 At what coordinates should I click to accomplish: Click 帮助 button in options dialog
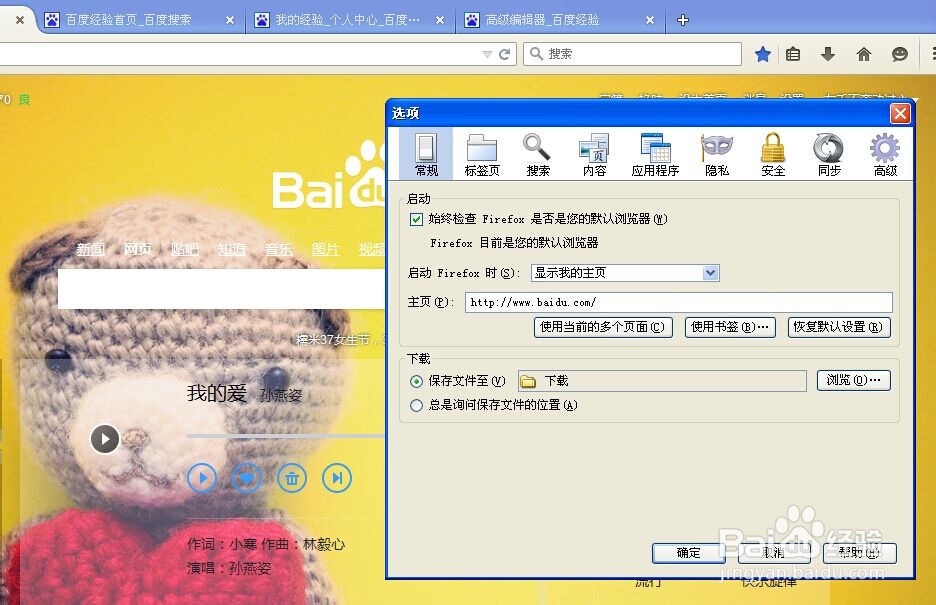pyautogui.click(x=860, y=553)
